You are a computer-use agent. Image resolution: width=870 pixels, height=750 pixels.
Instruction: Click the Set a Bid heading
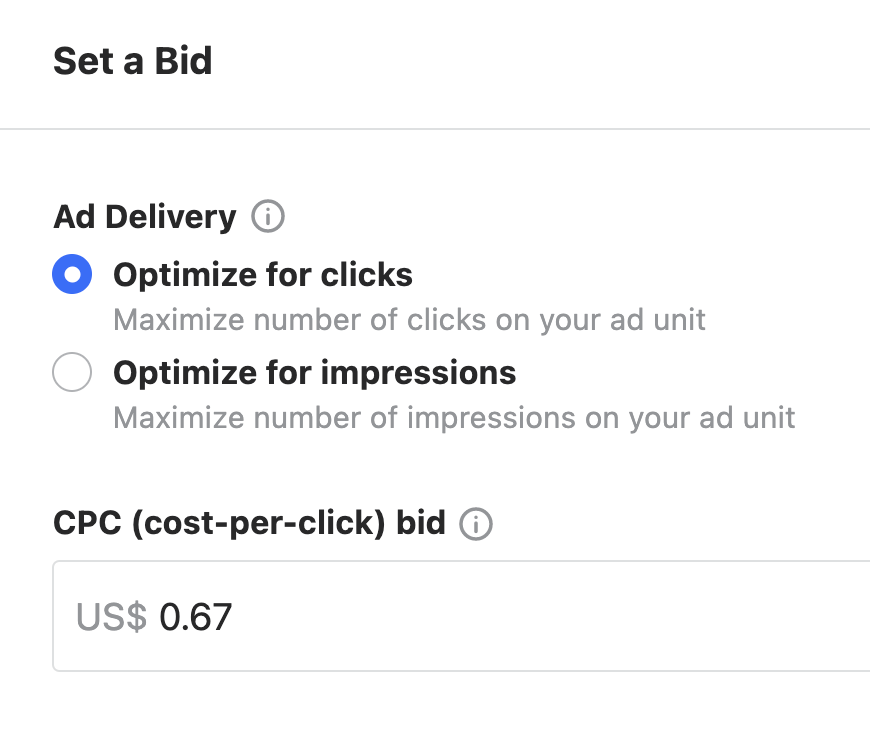[x=132, y=61]
